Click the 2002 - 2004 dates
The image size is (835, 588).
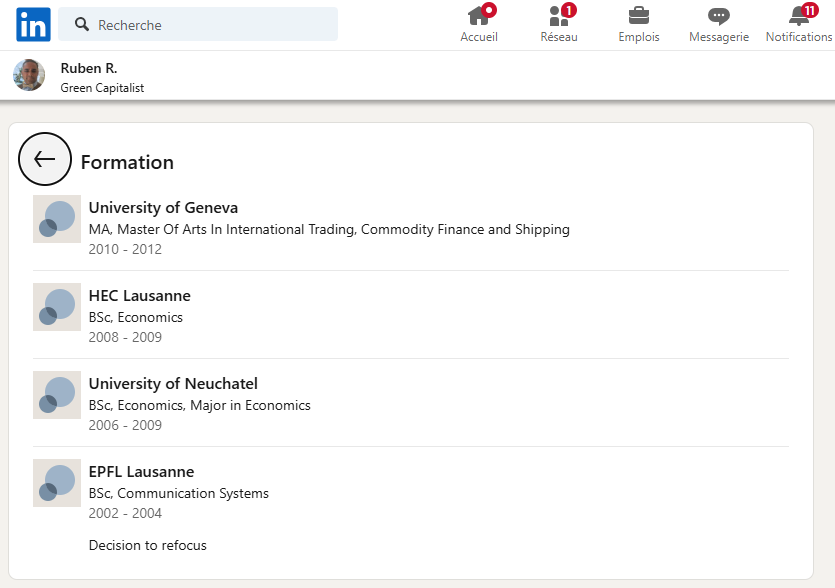pyautogui.click(x=125, y=513)
